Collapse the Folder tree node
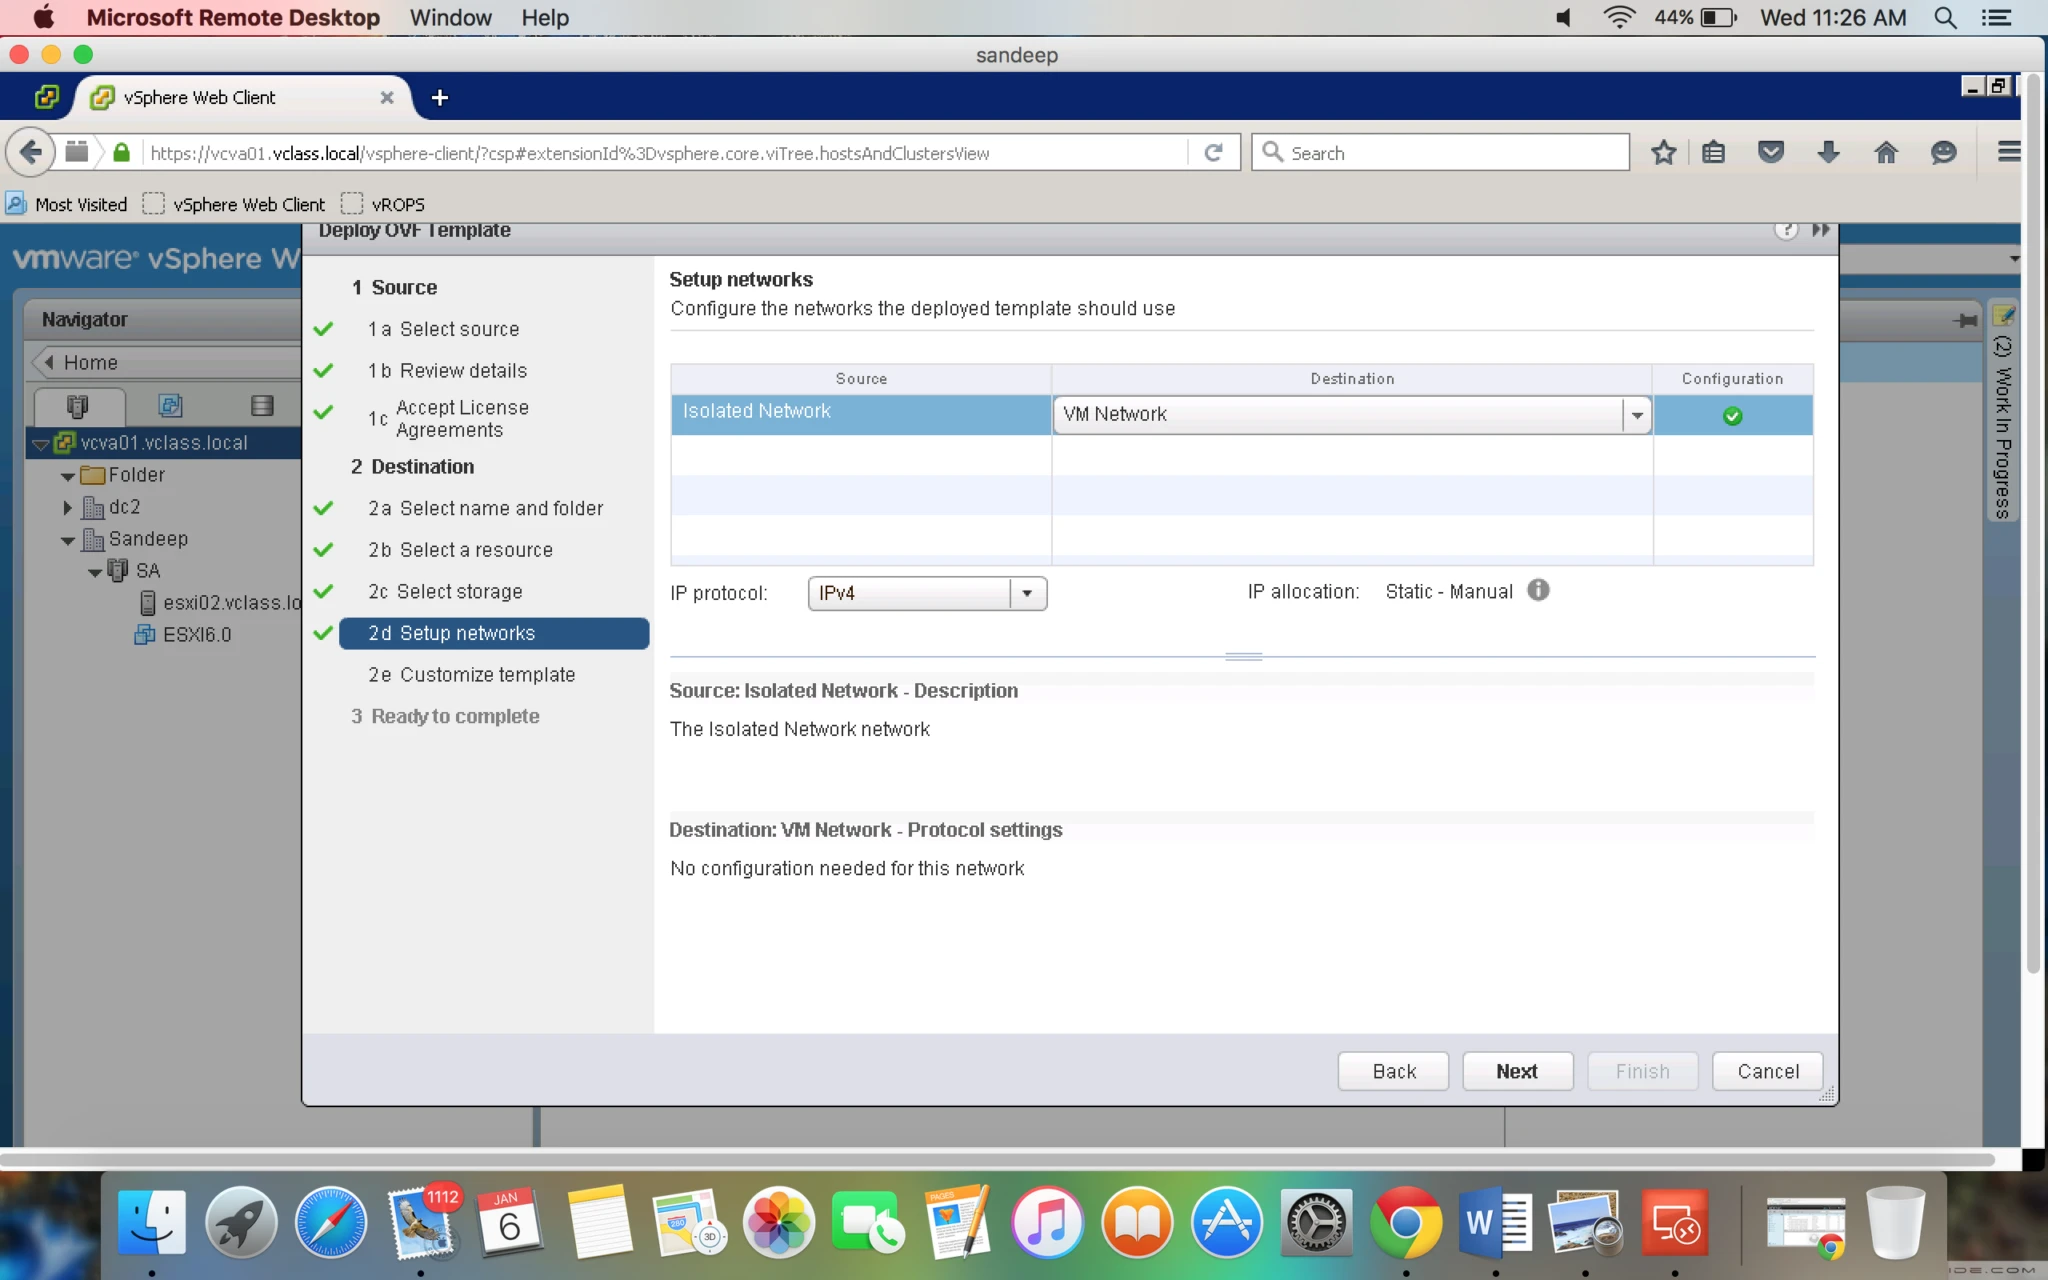 (67, 476)
